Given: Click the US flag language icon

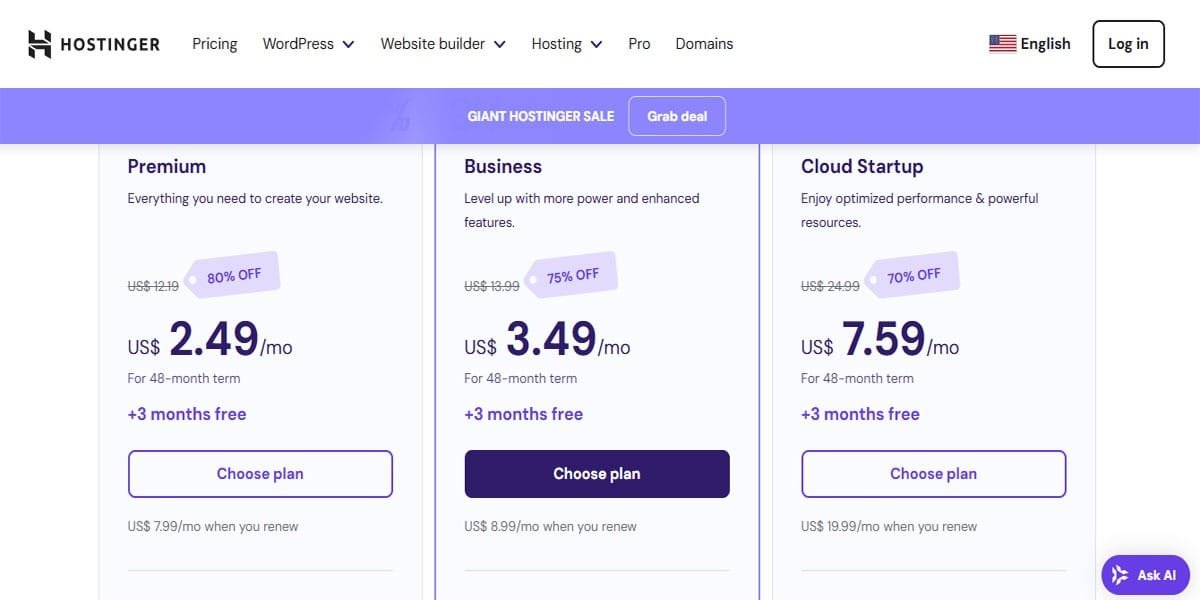Looking at the screenshot, I should point(1002,44).
